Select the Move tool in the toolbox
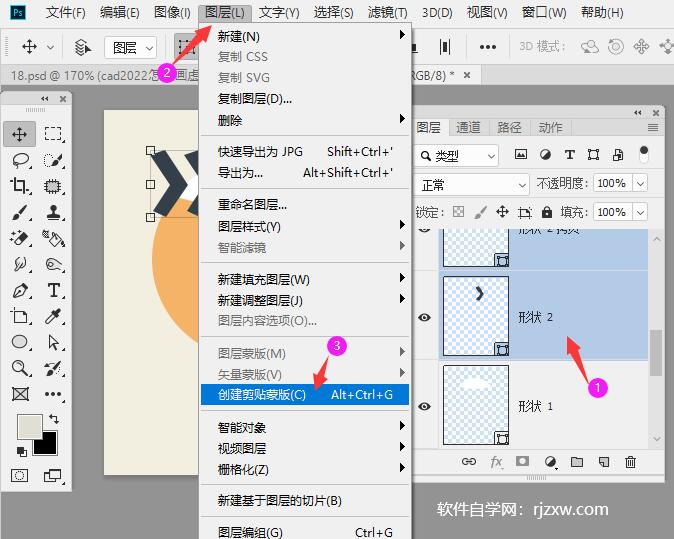Viewport: 674px width, 539px height. click(x=19, y=134)
